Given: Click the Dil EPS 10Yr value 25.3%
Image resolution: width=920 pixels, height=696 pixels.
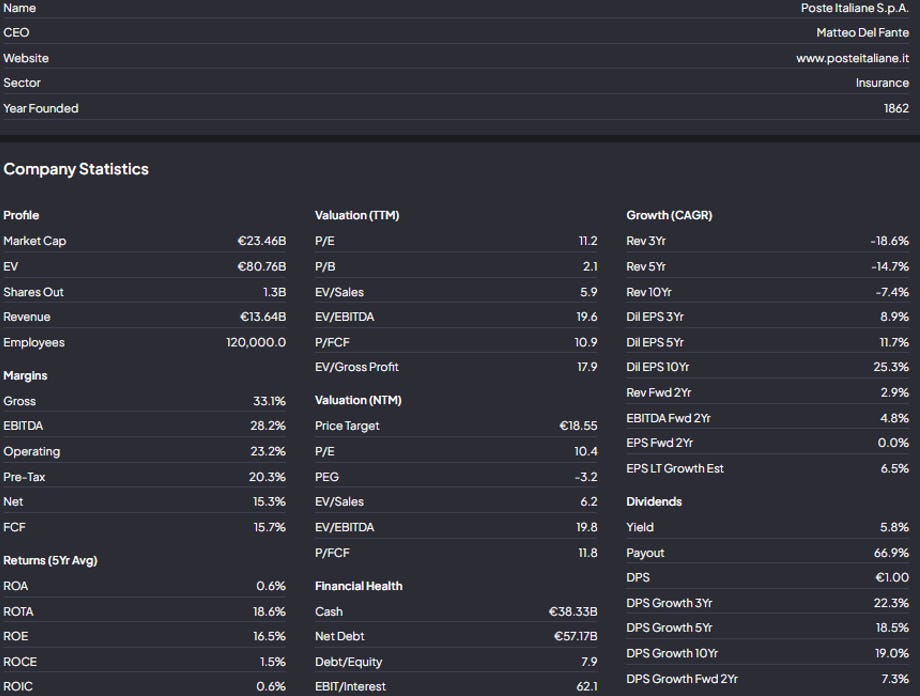Looking at the screenshot, I should pos(891,367).
